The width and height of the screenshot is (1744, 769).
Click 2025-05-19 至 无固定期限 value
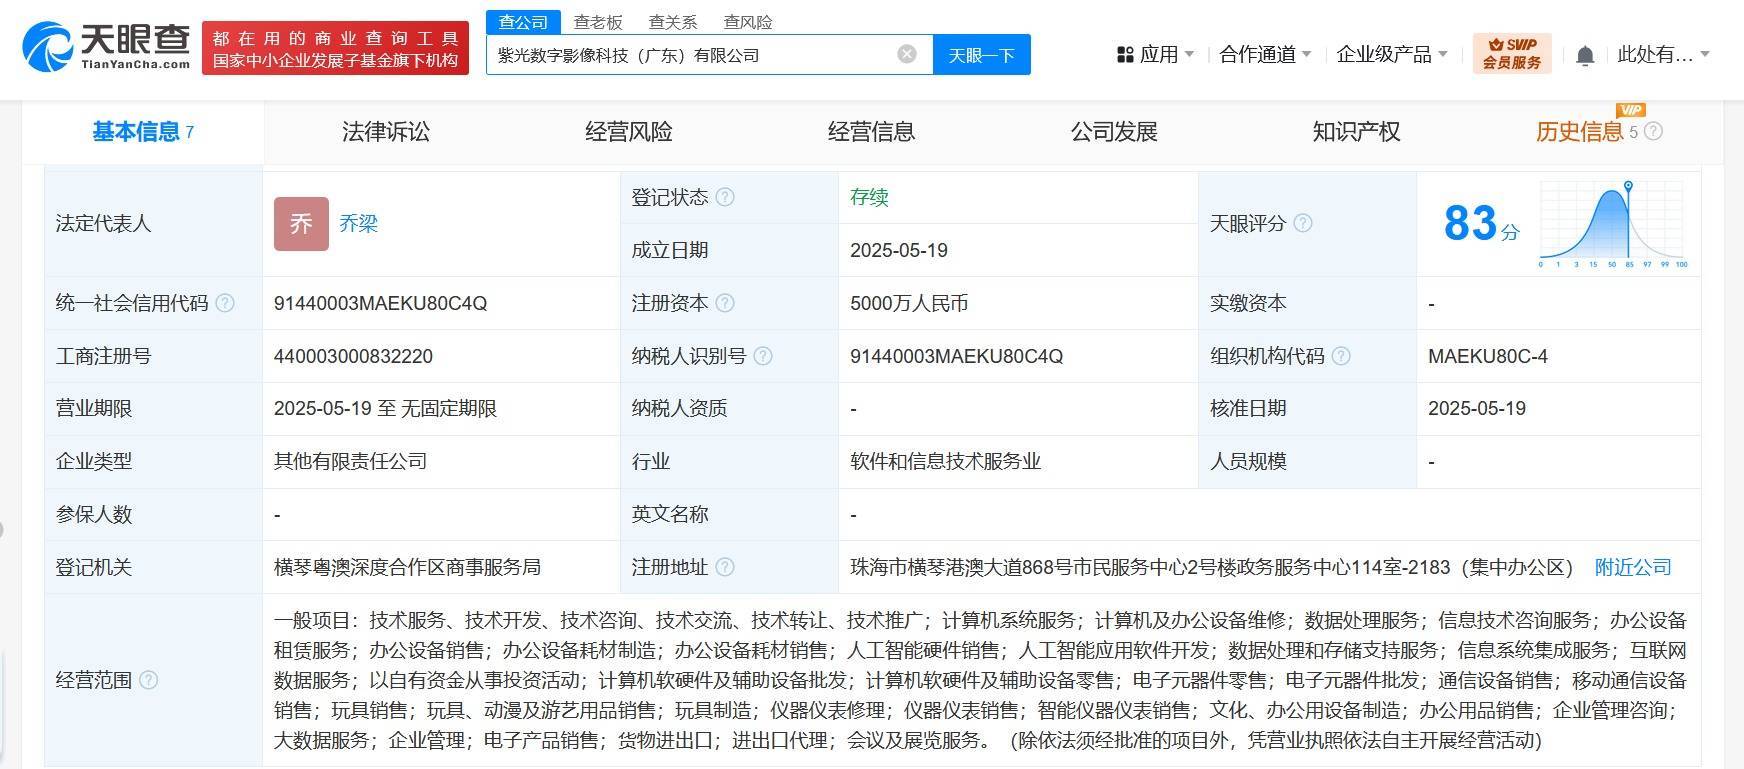click(385, 408)
